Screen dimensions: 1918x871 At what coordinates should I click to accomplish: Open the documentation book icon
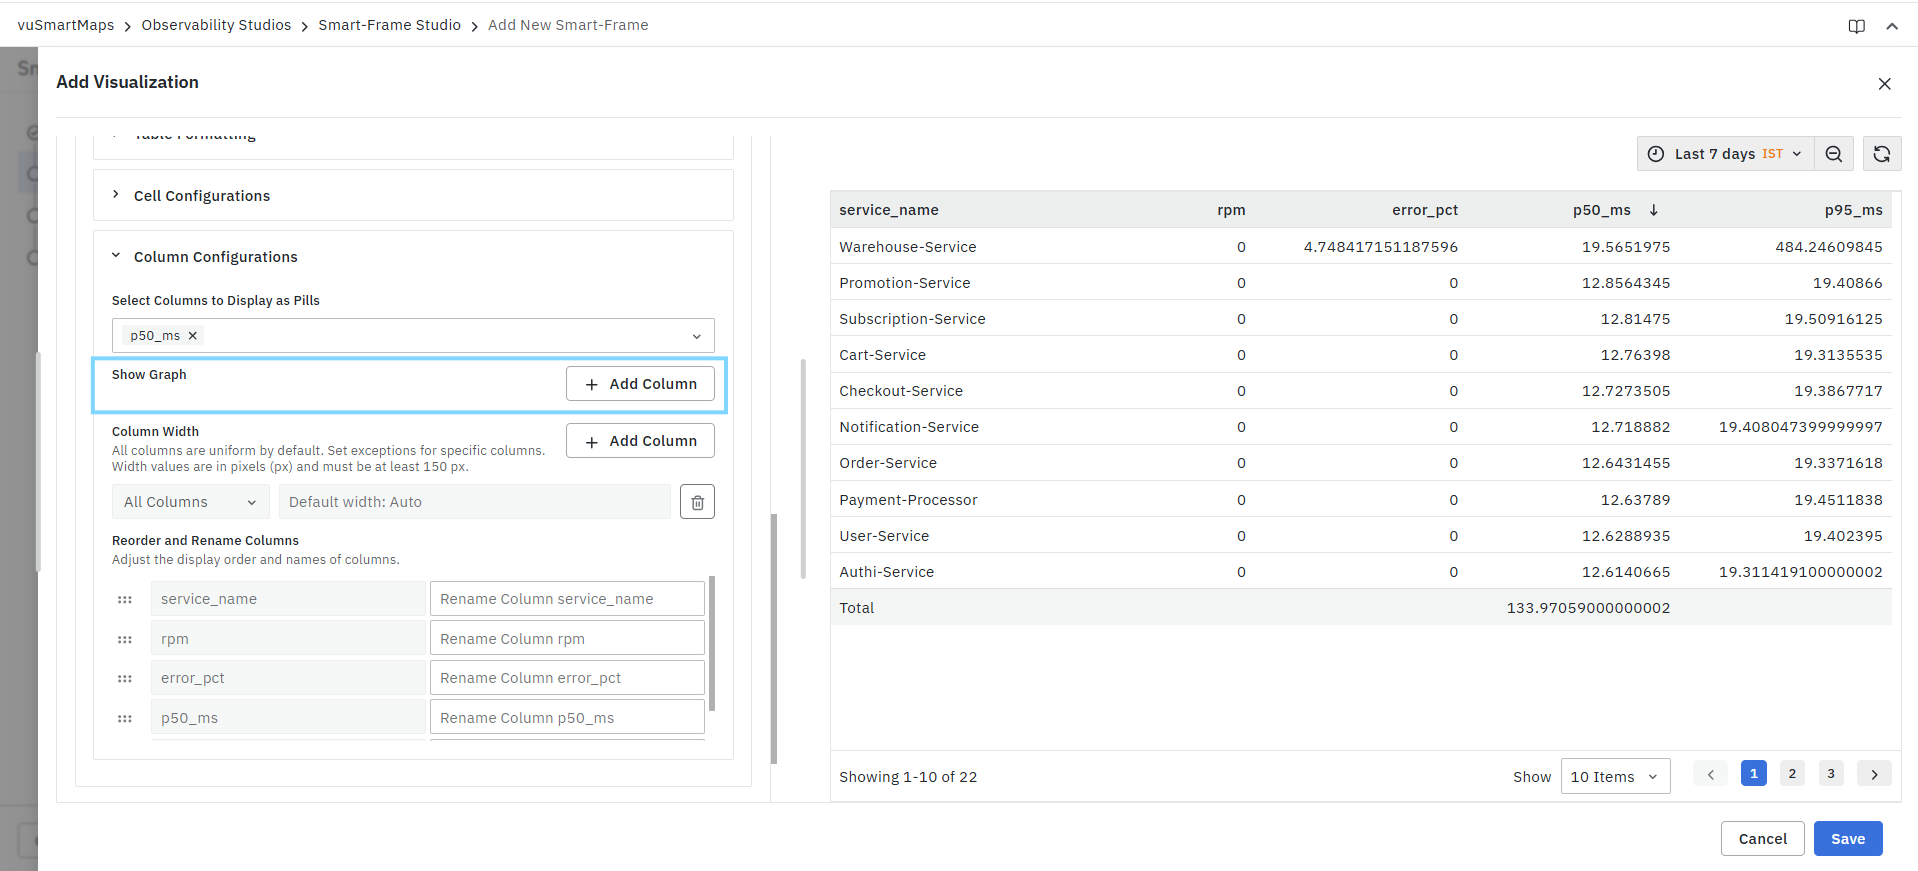coord(1857,26)
